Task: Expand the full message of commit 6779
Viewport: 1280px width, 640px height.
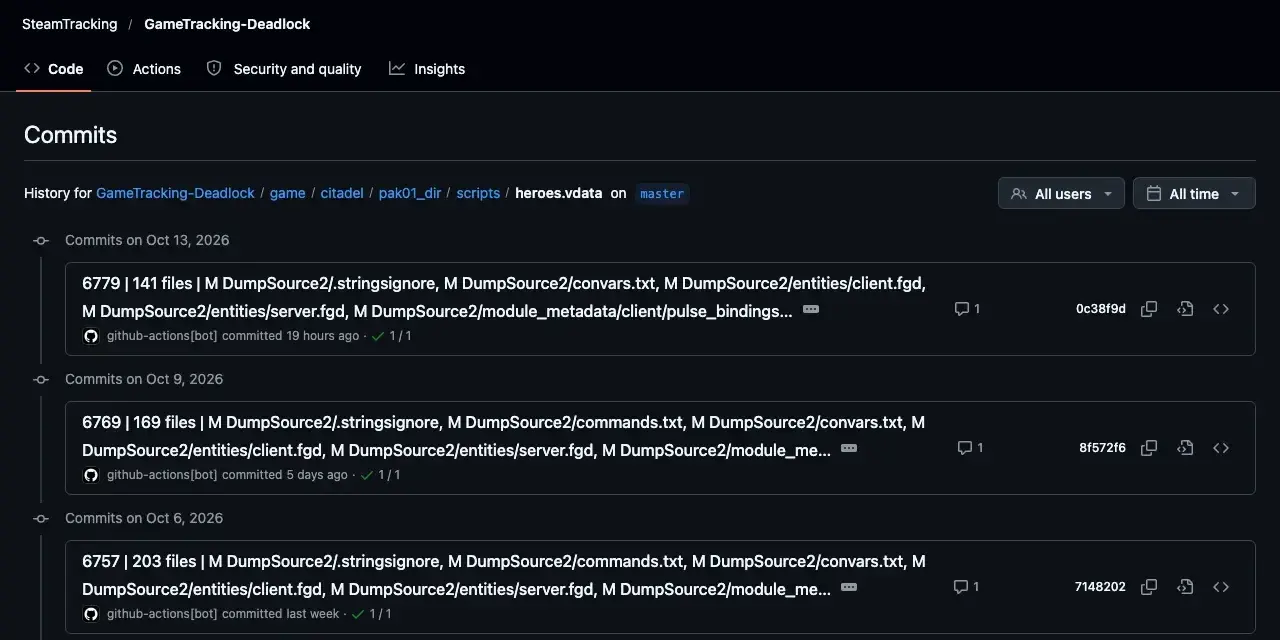Action: [x=811, y=310]
